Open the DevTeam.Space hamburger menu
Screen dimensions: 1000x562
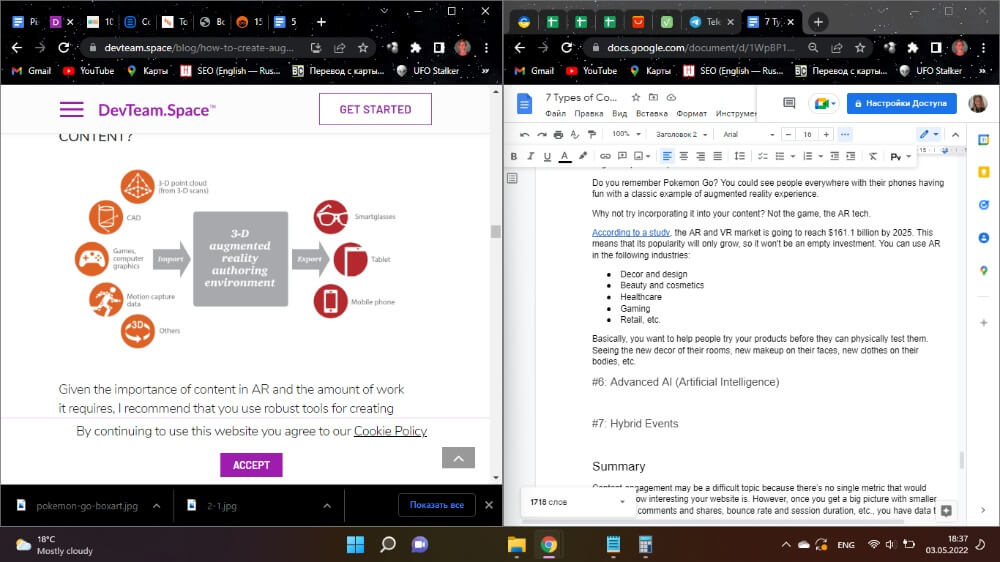[x=71, y=110]
